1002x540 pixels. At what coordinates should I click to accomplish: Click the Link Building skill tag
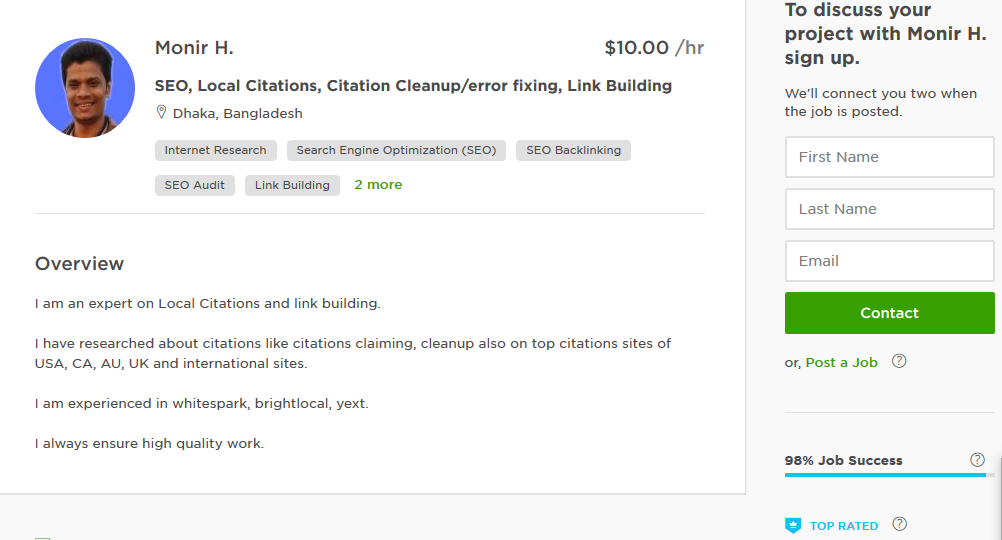pyautogui.click(x=292, y=185)
